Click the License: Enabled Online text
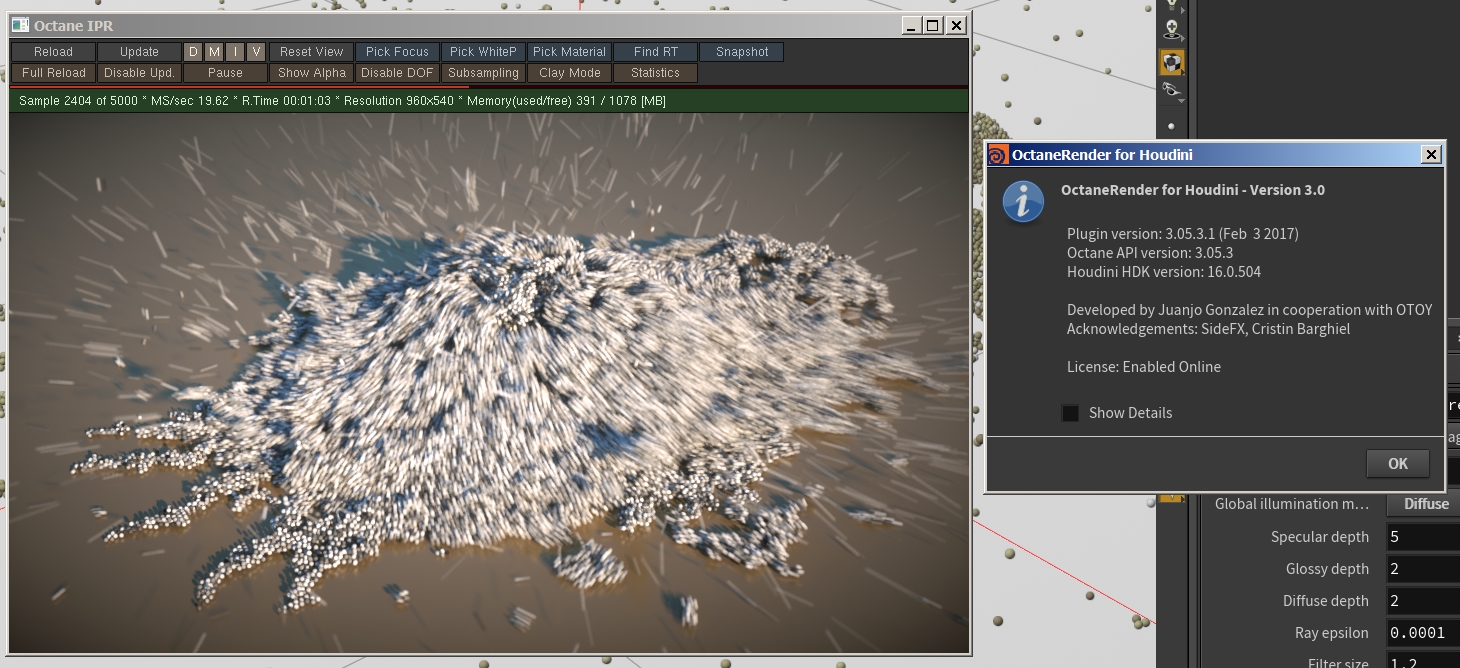1460x668 pixels. [x=1143, y=367]
